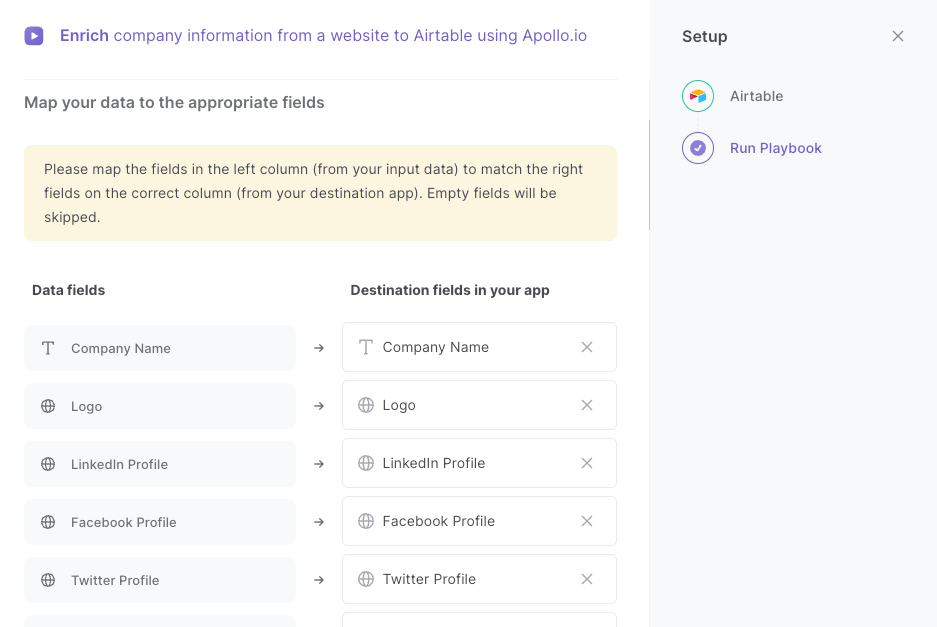This screenshot has height=627, width=937.
Task: Select the Airtable step label
Action: pyautogui.click(x=757, y=96)
